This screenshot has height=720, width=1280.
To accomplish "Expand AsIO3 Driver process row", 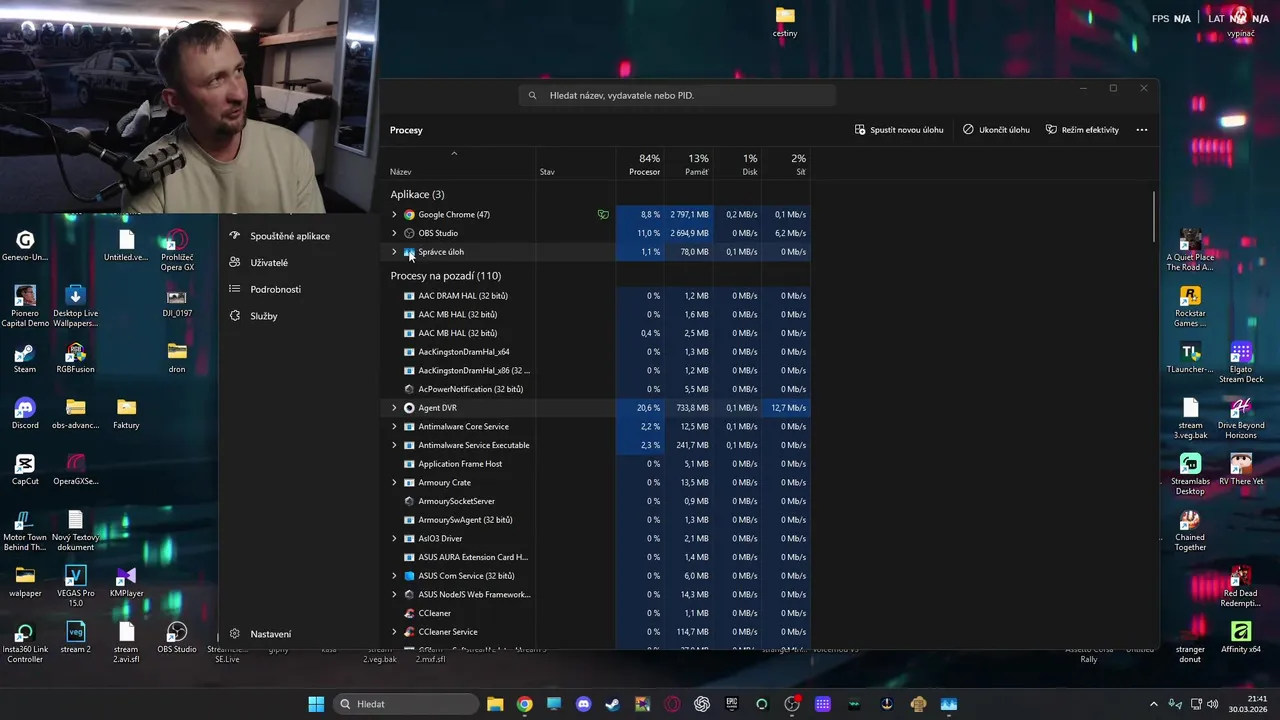I will pyautogui.click(x=394, y=539).
